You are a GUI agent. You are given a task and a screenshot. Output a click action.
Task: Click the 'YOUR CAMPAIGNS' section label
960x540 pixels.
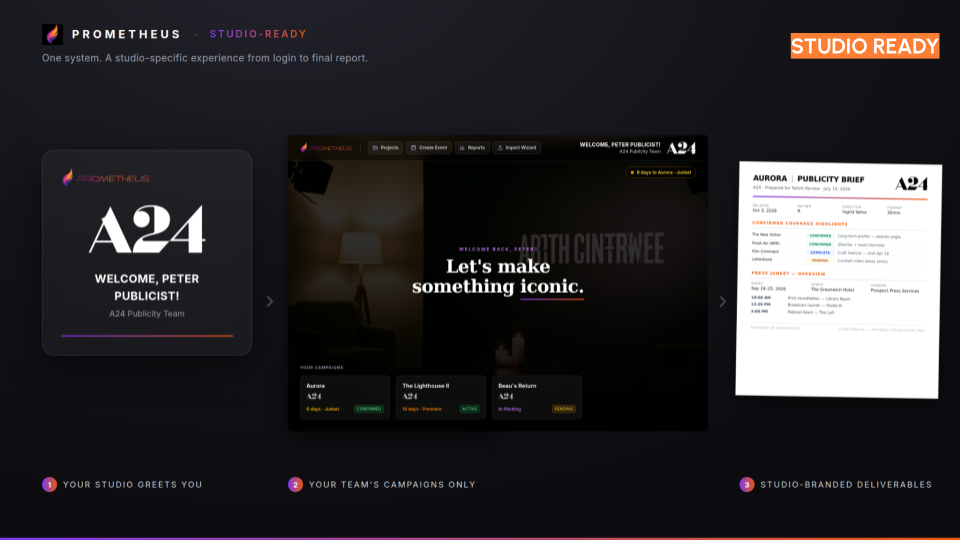pyautogui.click(x=321, y=367)
